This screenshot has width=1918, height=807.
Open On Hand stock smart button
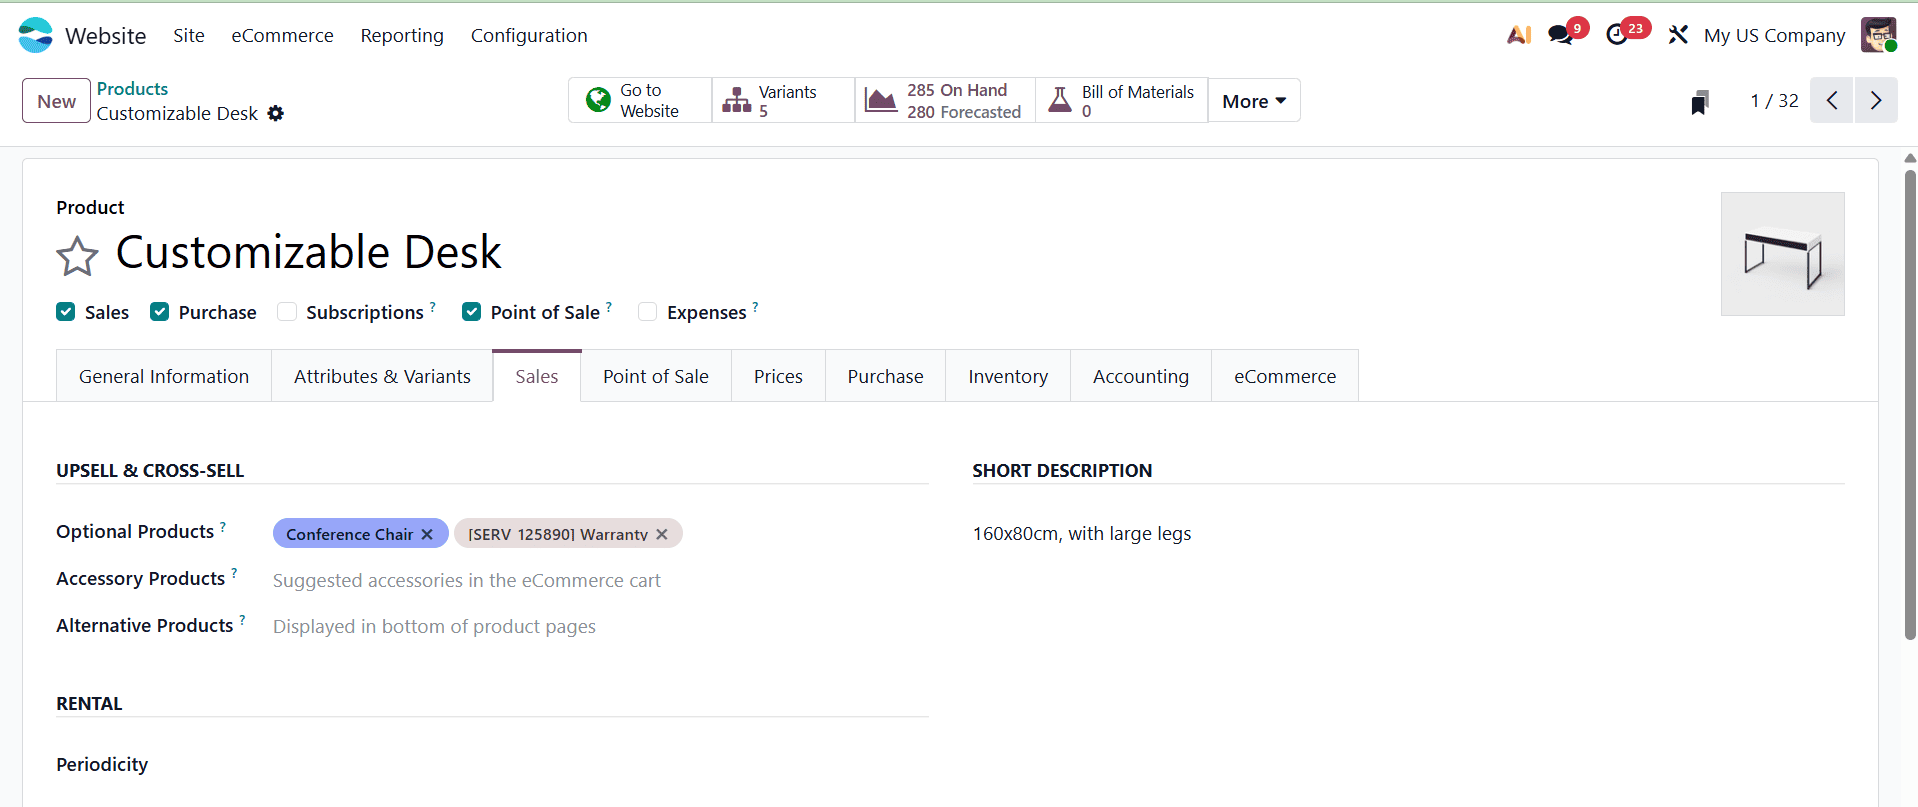coord(945,100)
